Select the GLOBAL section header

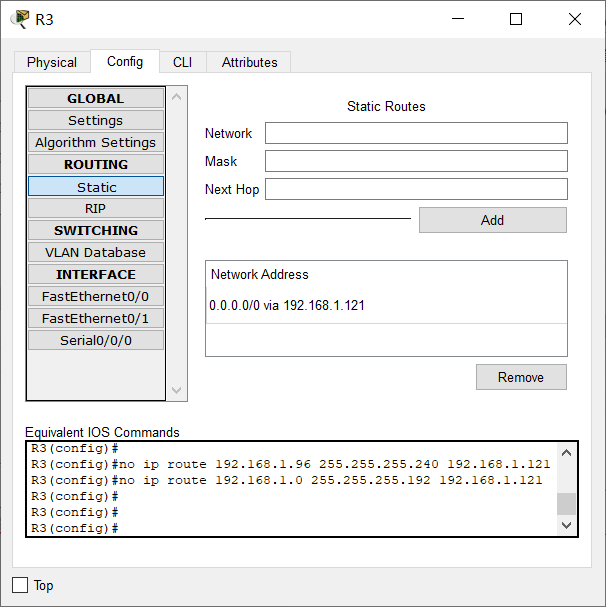point(96,98)
